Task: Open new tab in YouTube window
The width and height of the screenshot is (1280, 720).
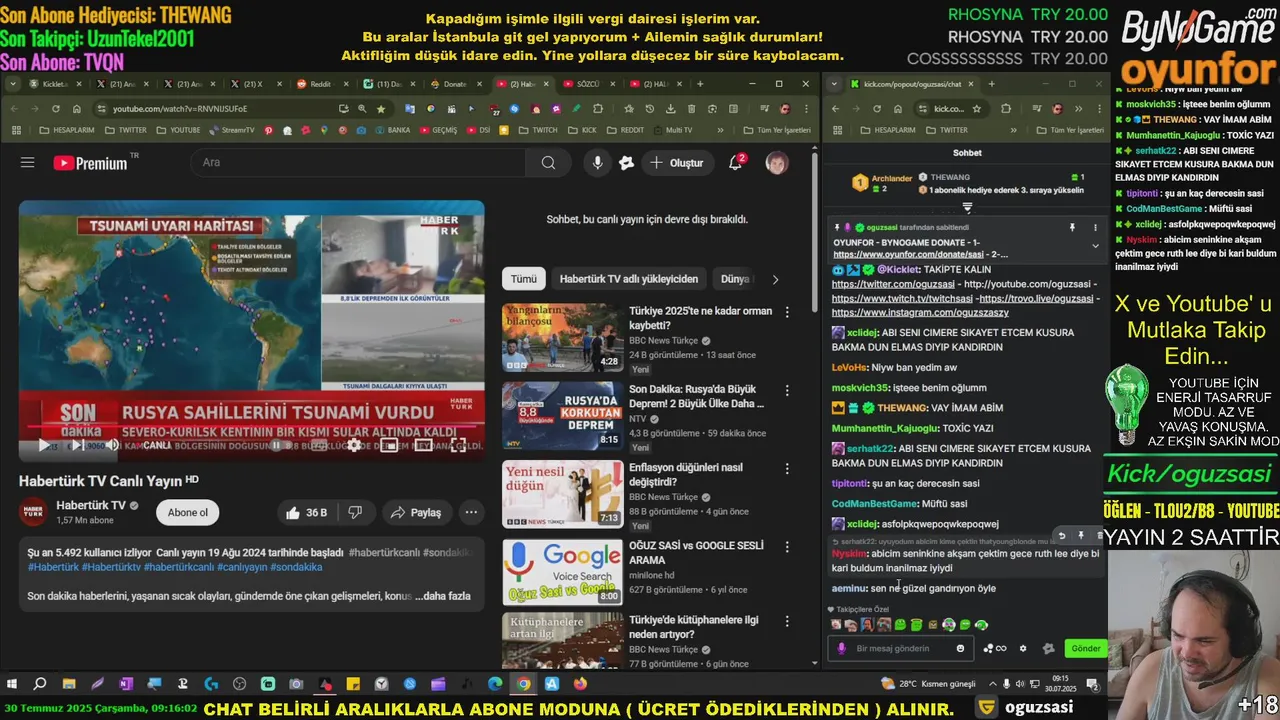Action: pos(700,84)
